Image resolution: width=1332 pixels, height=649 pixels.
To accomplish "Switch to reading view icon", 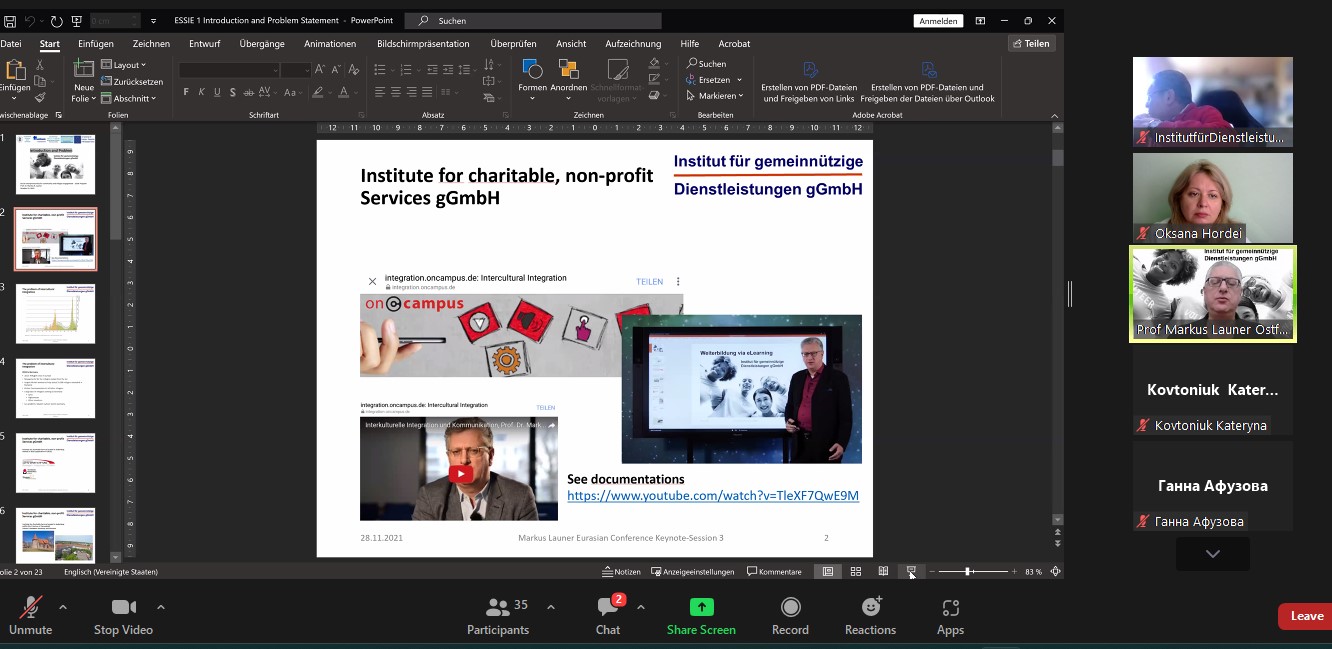I will [x=883, y=572].
